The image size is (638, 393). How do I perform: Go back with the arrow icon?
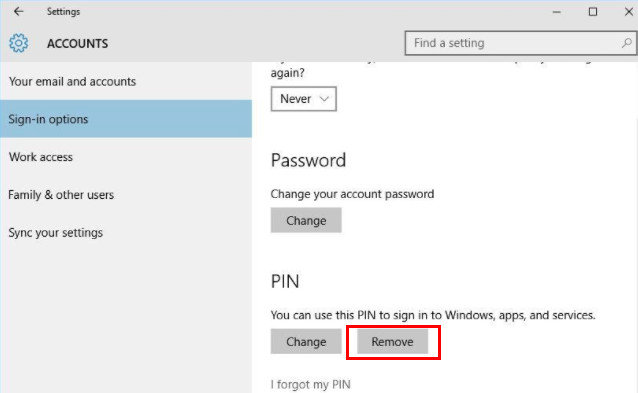18,11
